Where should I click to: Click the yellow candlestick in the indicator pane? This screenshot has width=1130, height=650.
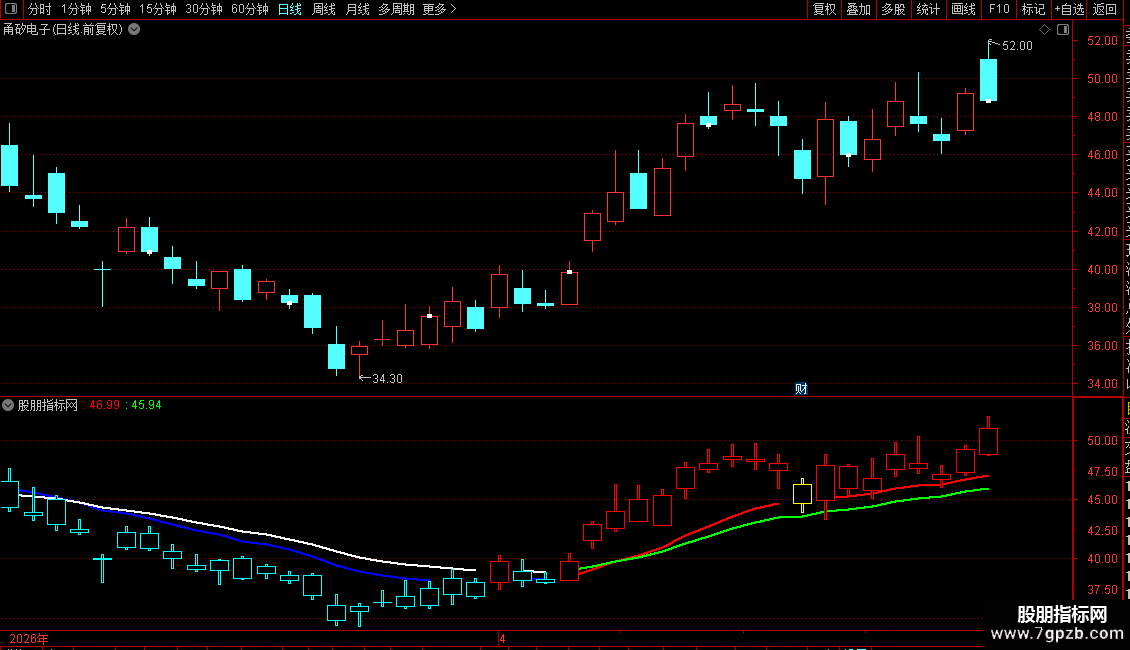[802, 494]
